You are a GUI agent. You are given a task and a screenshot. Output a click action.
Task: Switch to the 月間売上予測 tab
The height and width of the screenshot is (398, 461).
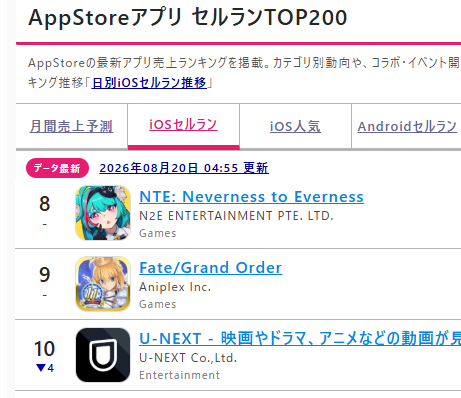click(x=72, y=126)
